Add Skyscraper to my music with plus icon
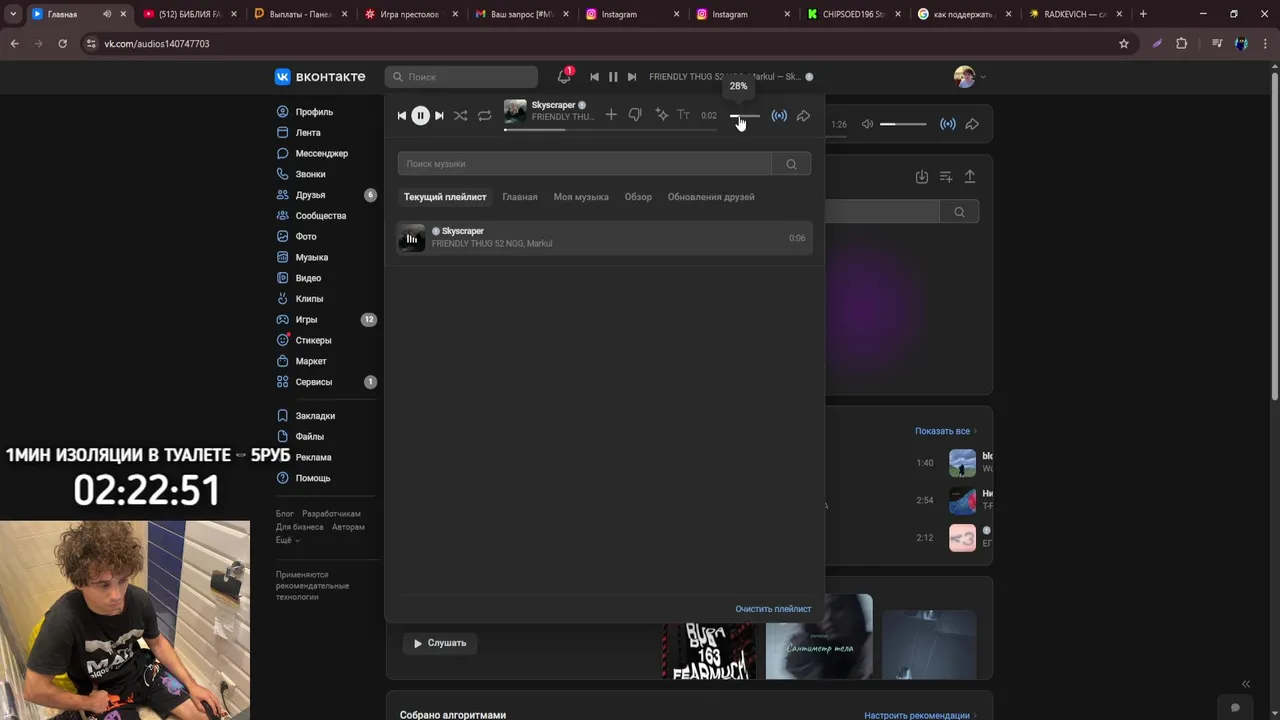Screen dimensions: 1280x720 (x=611, y=115)
